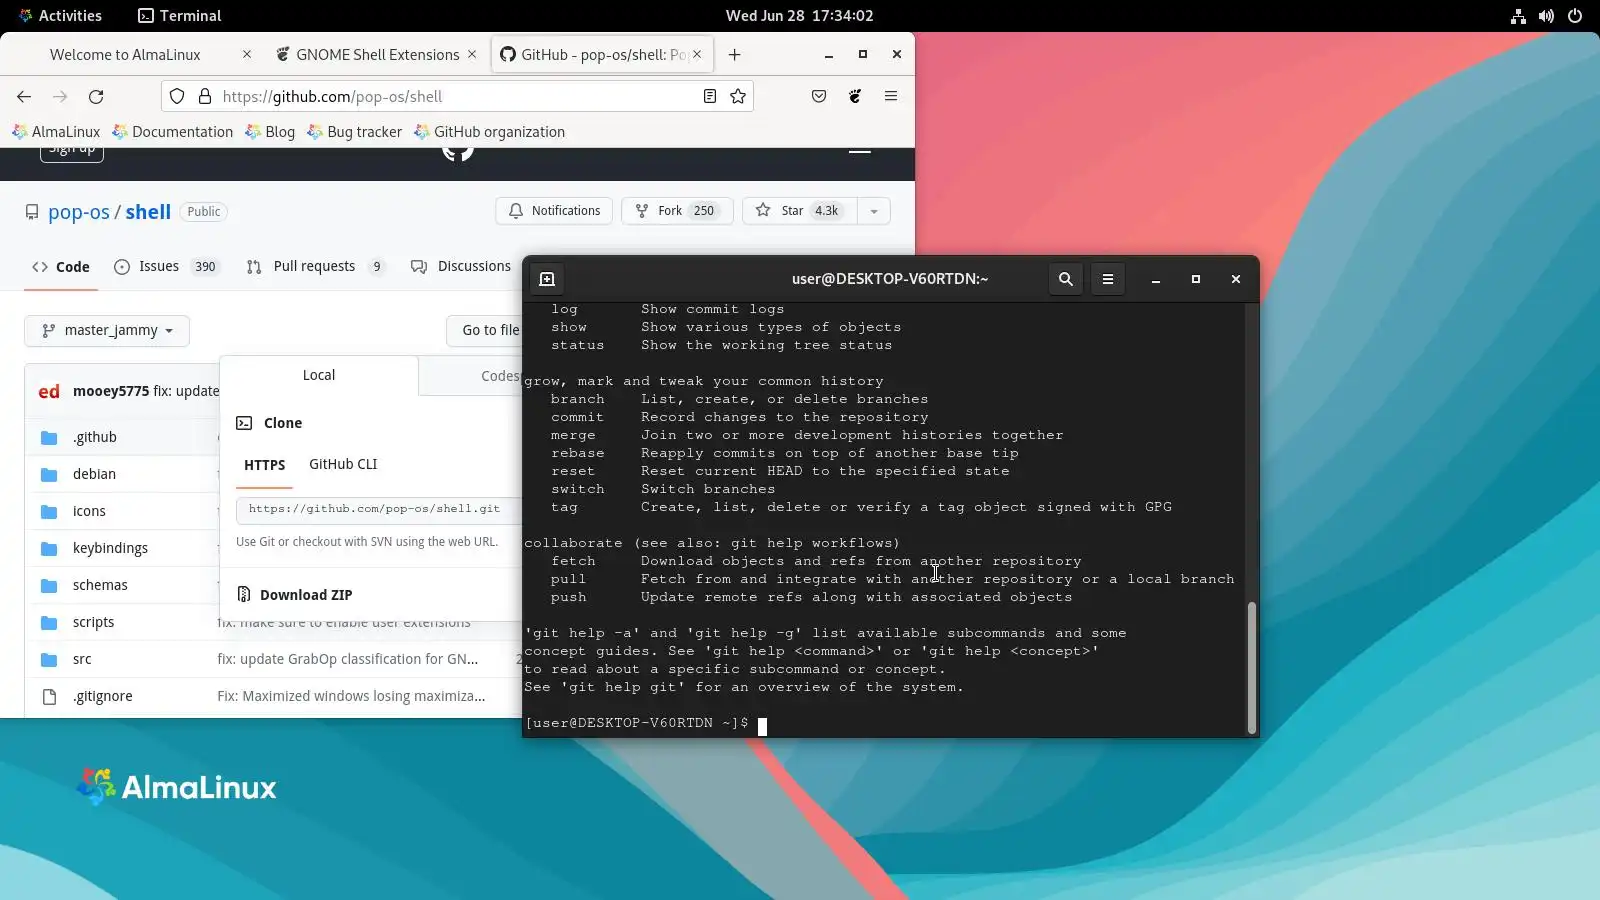Switch to the Welcome to AlmaLinux tab
The image size is (1600, 900).
125,55
